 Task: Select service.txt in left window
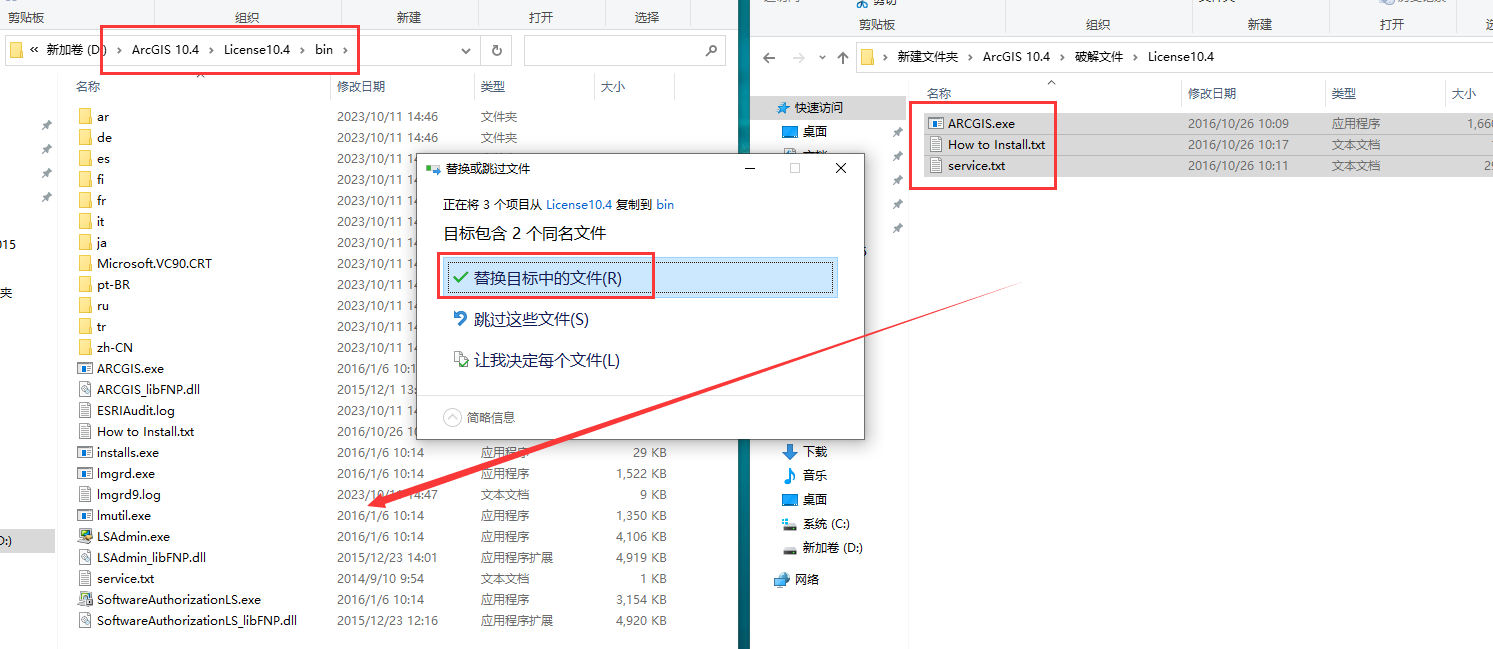125,579
